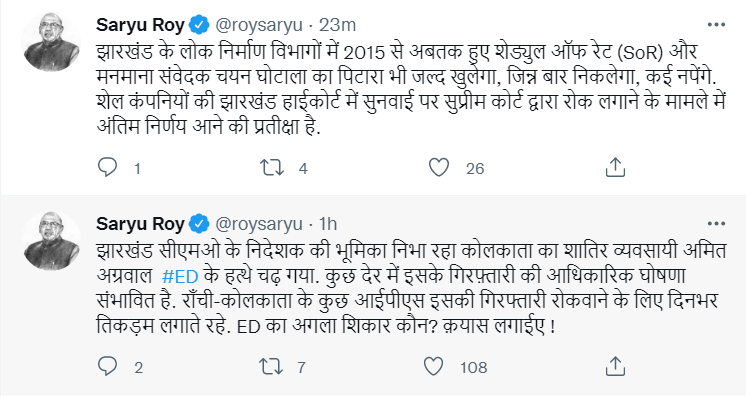The height and width of the screenshot is (396, 746).
Task: Open the 1h timestamp of second tweet
Action: 328,224
